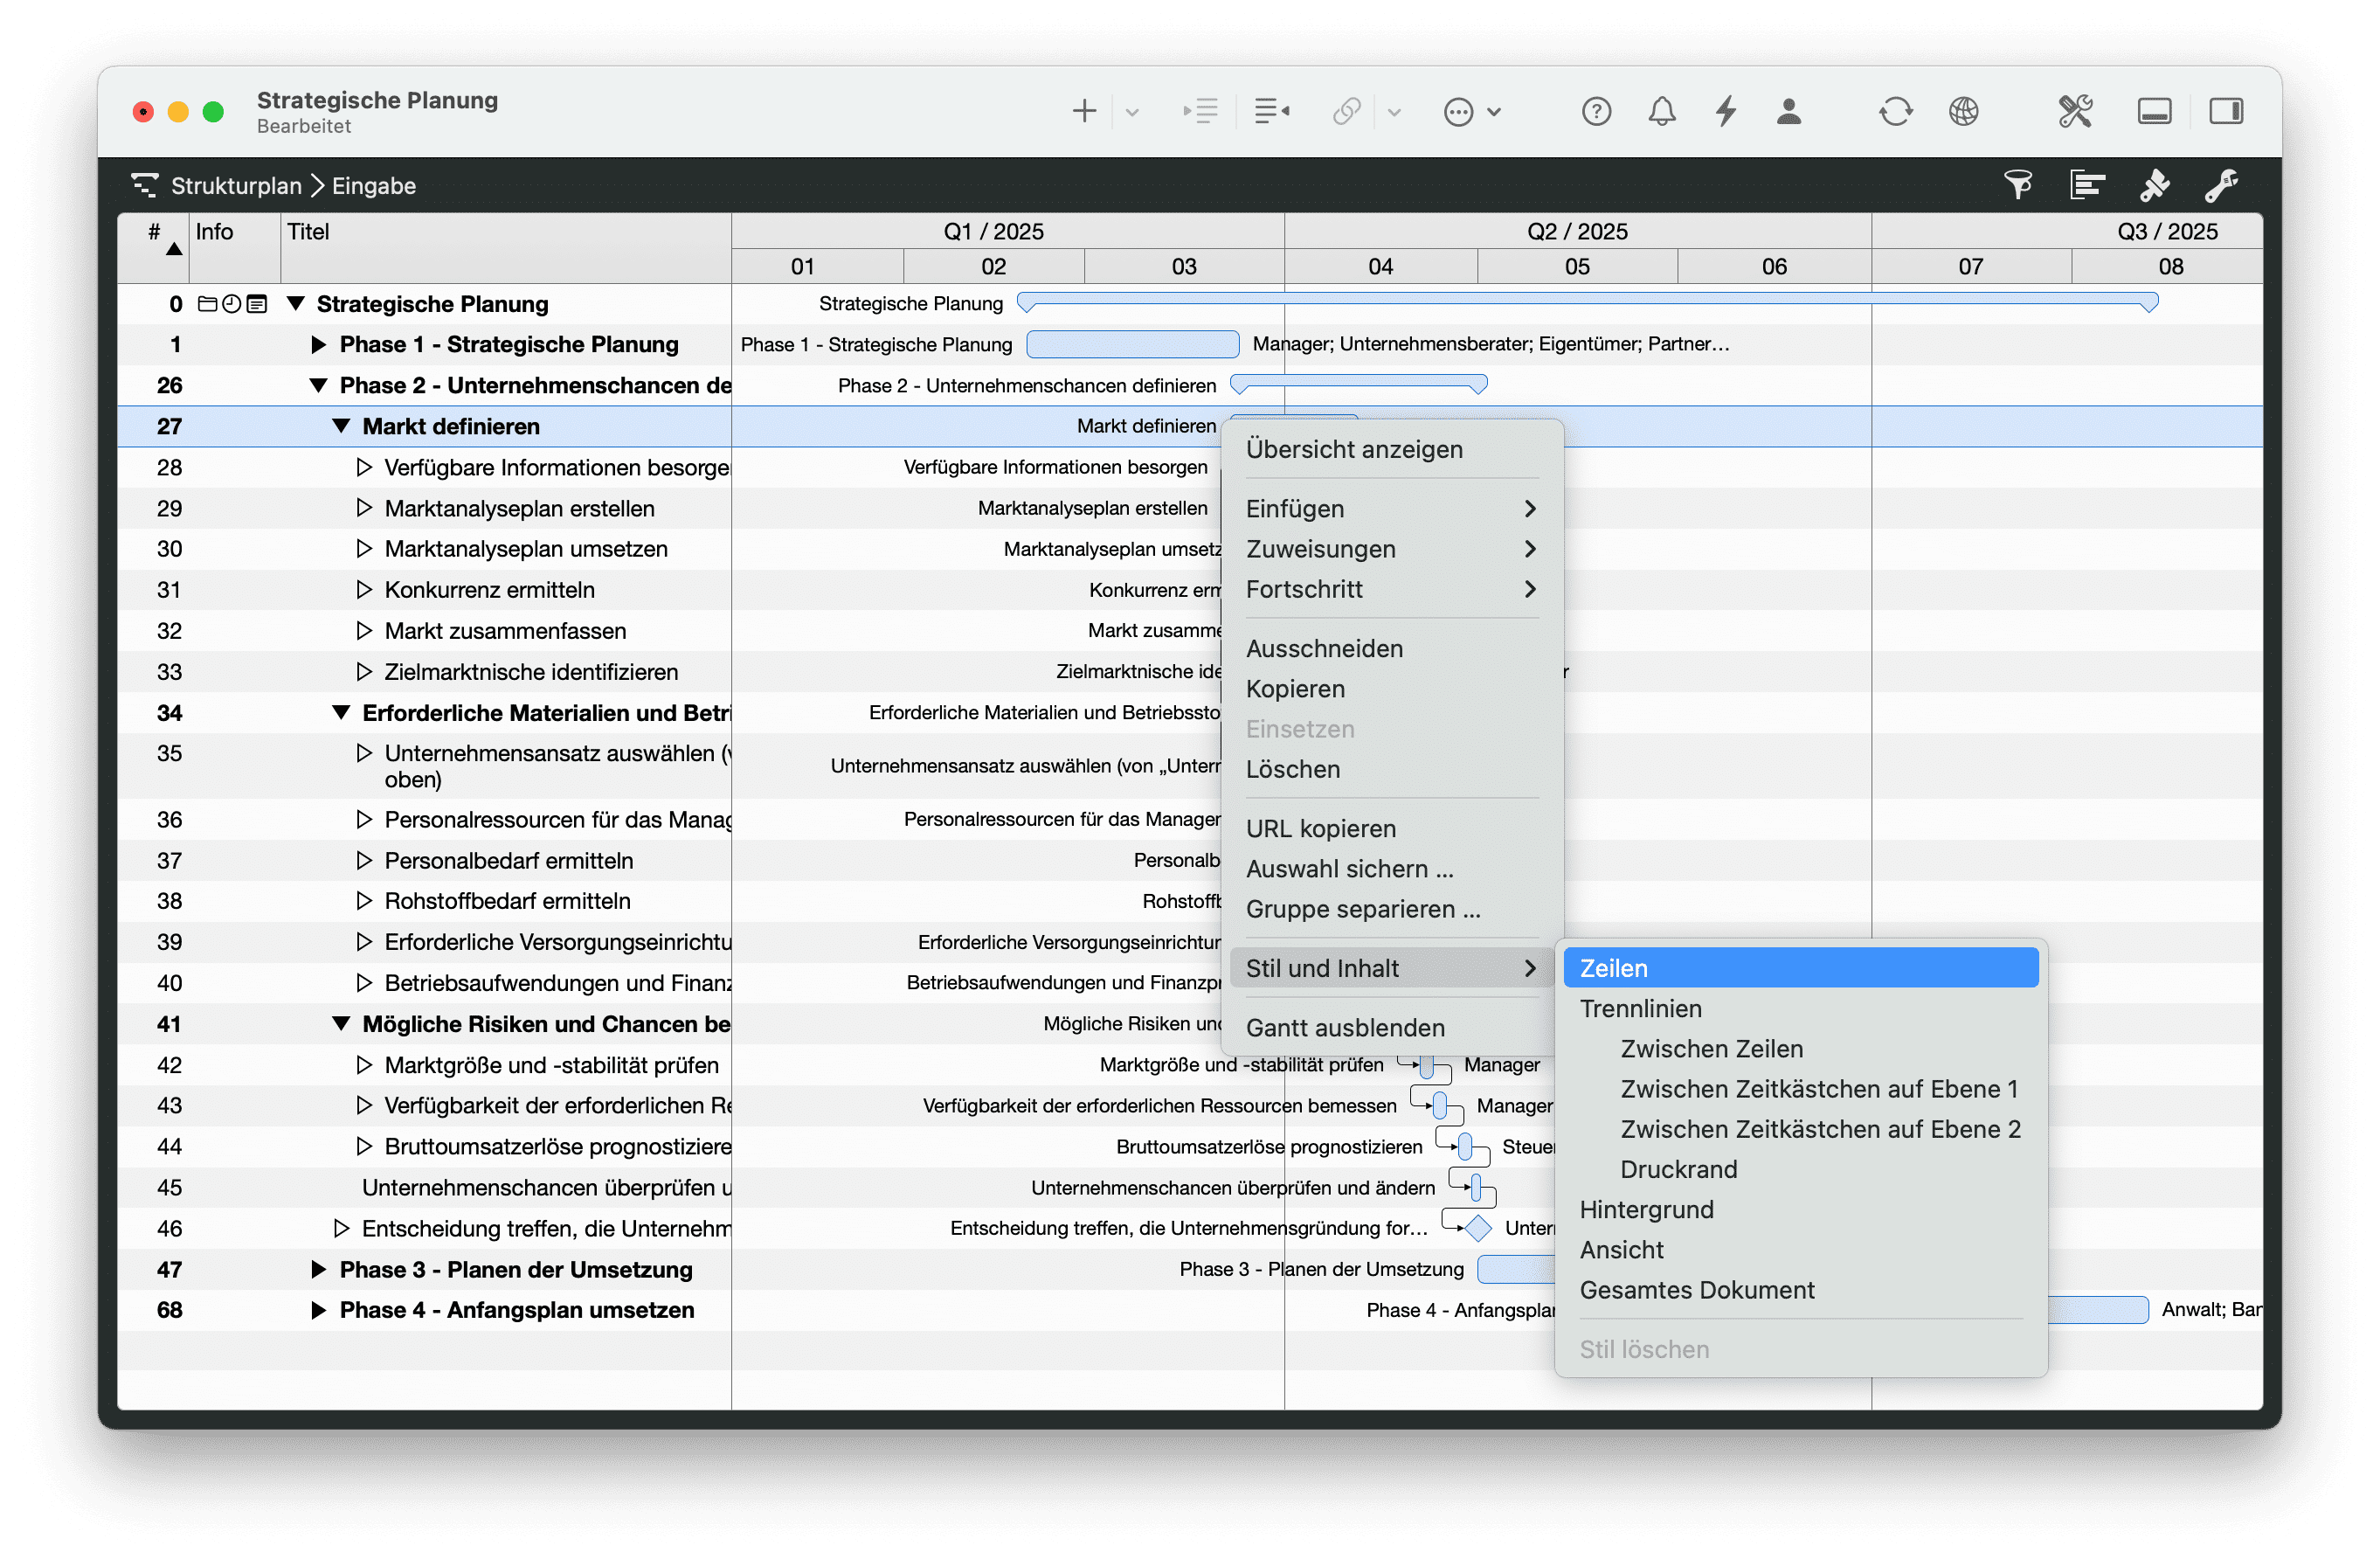The width and height of the screenshot is (2380, 1559).
Task: Click the link chain icon
Action: point(1346,111)
